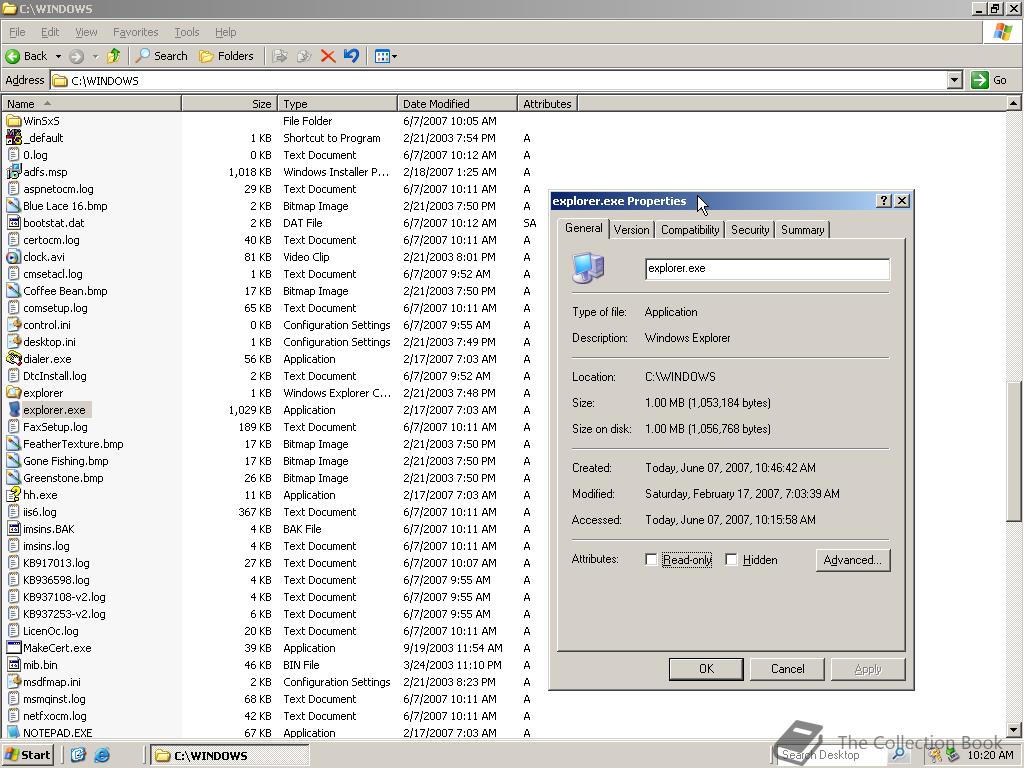Select the explorer command file icon

[14, 392]
